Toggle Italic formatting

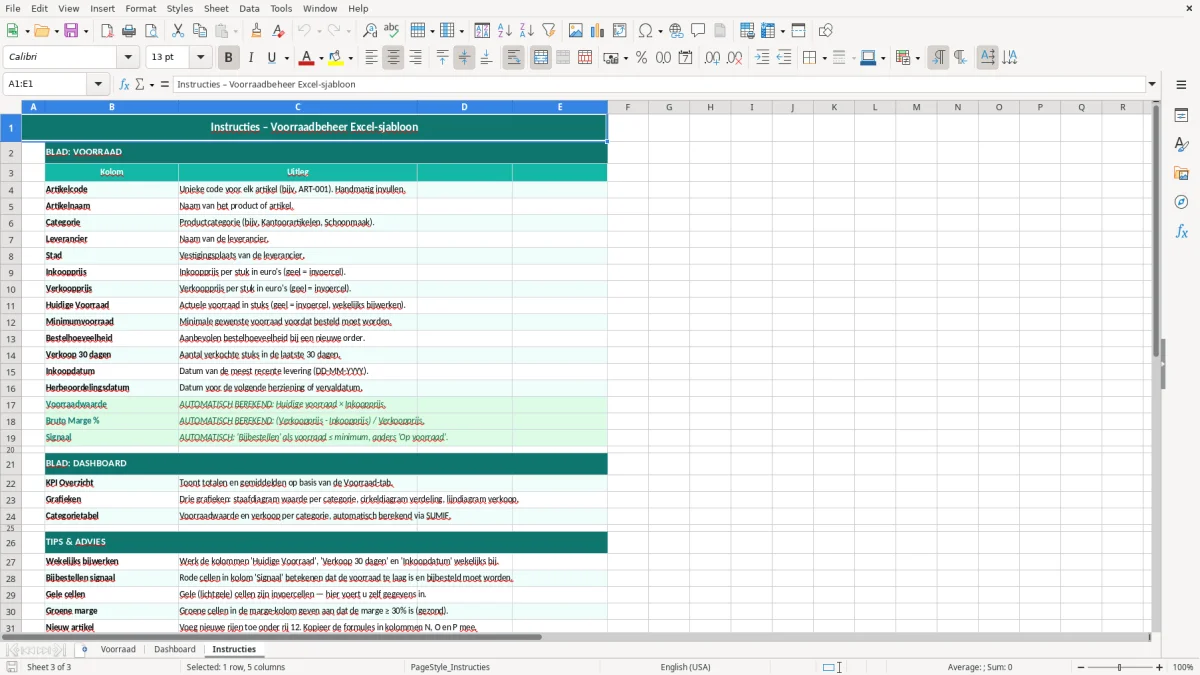[250, 58]
